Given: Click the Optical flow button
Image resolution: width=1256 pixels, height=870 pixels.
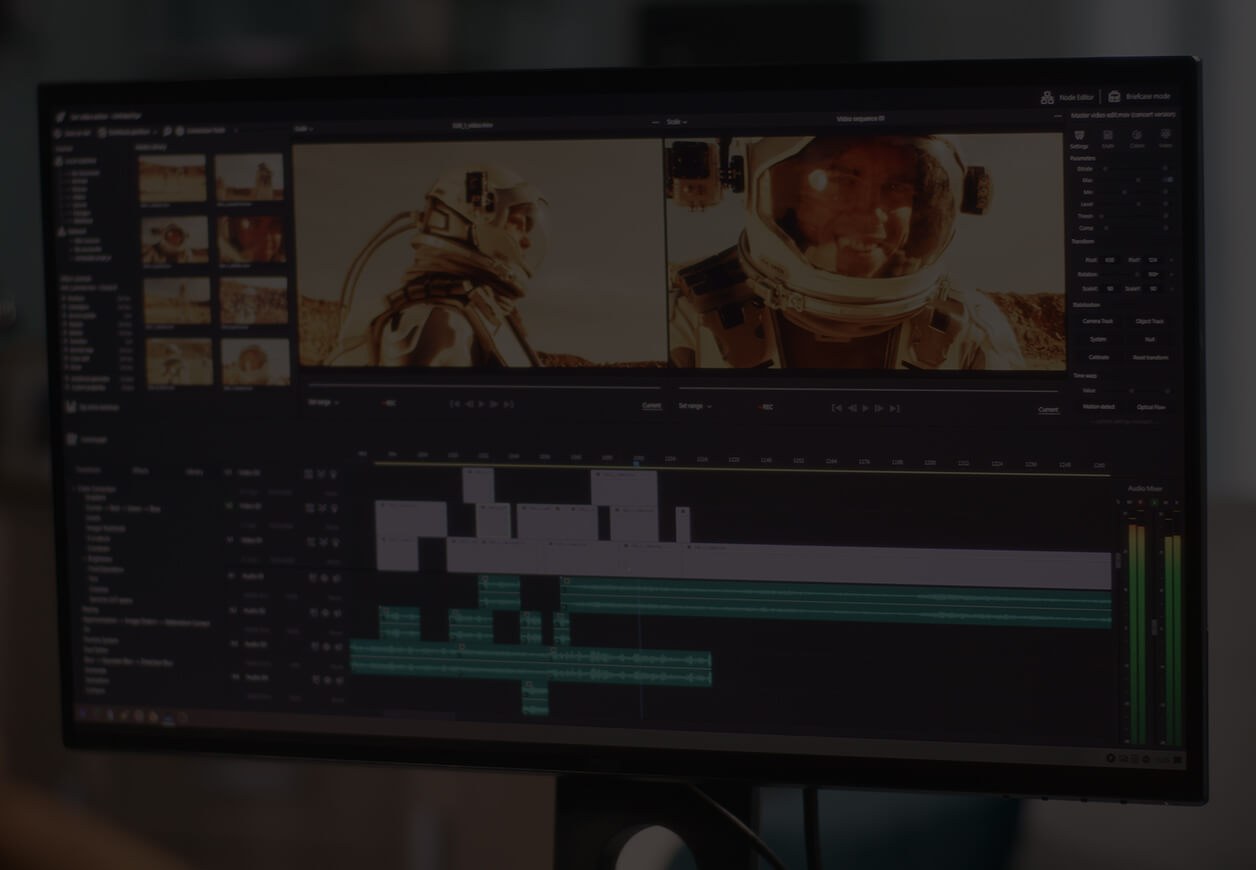Looking at the screenshot, I should 1151,407.
